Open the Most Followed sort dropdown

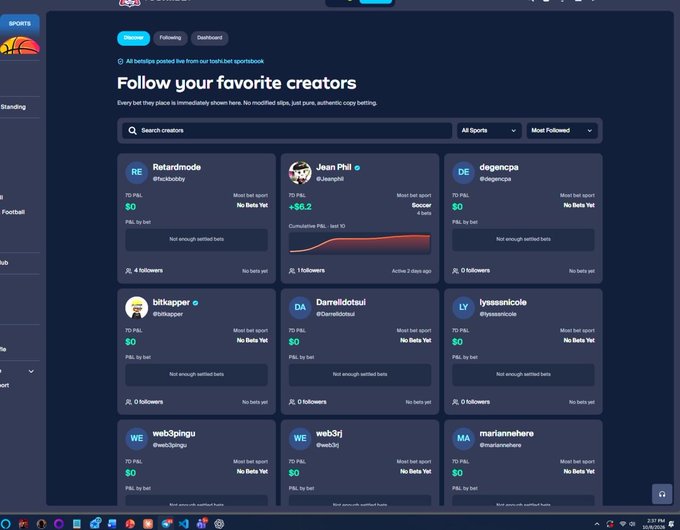click(x=562, y=131)
